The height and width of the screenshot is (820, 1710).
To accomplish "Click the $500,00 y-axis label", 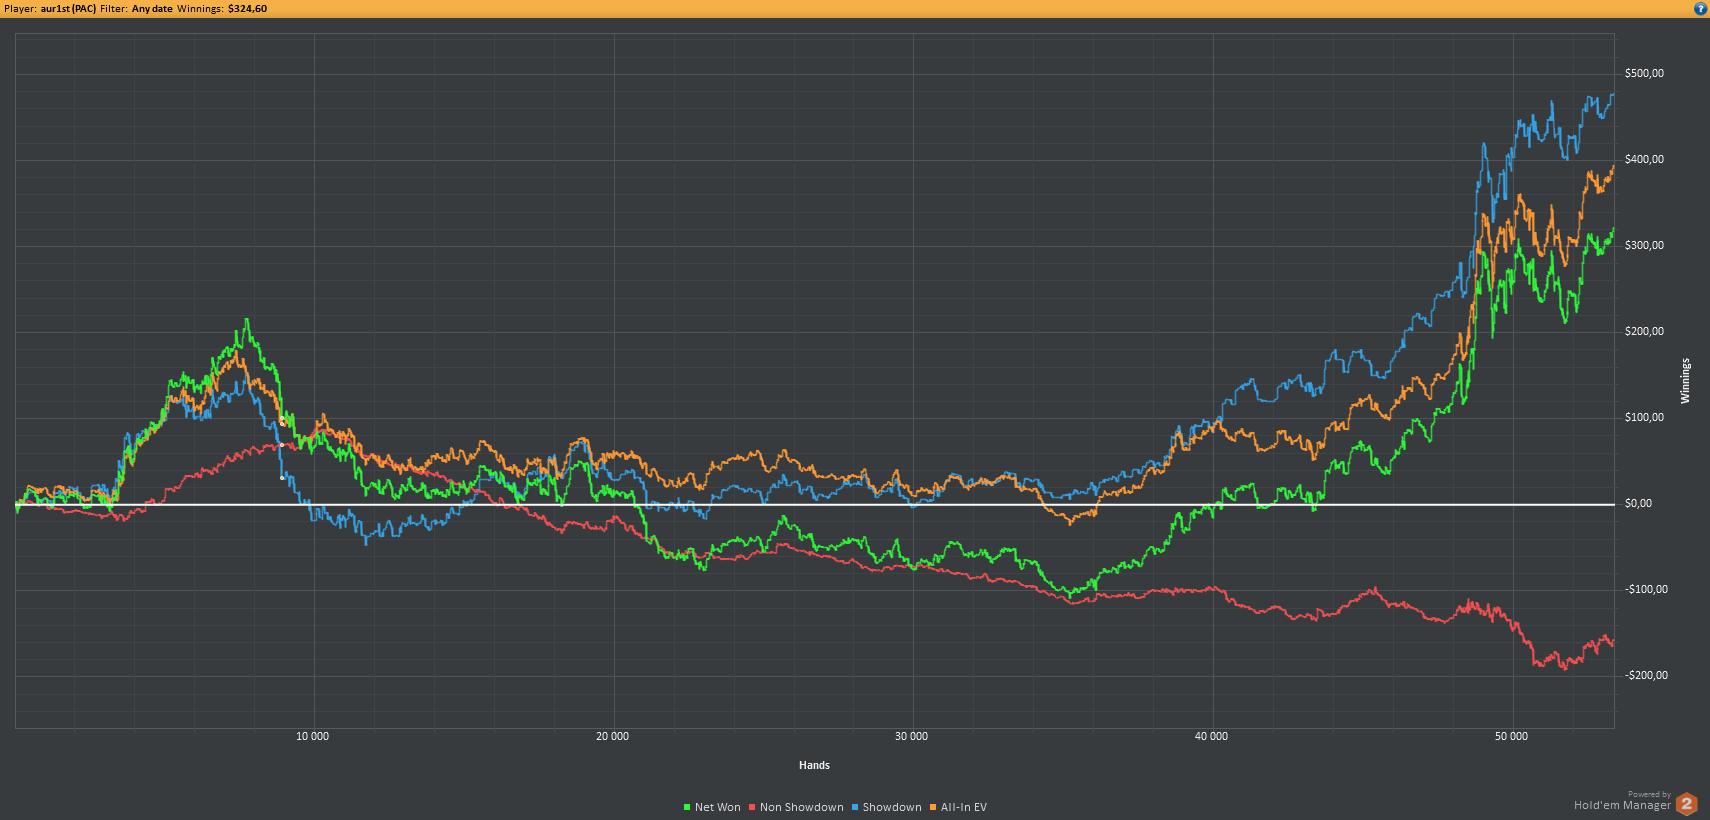I will [1644, 73].
